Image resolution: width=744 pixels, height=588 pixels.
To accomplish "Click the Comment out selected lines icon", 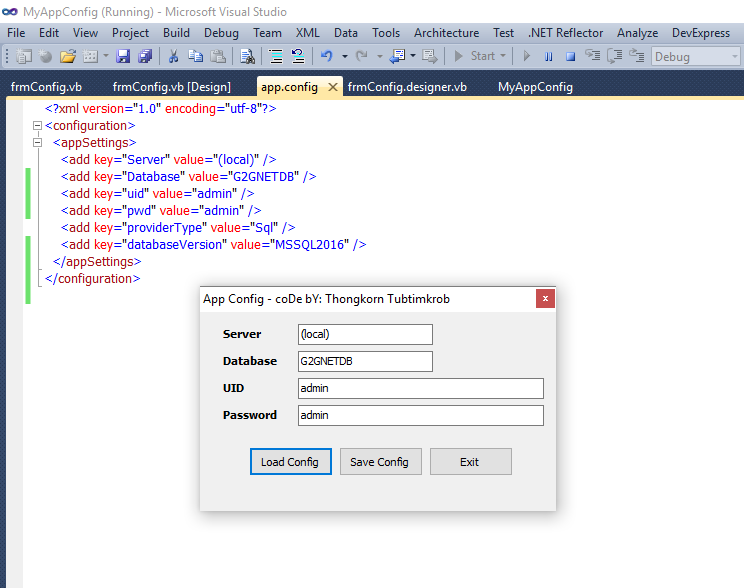I will 276,56.
